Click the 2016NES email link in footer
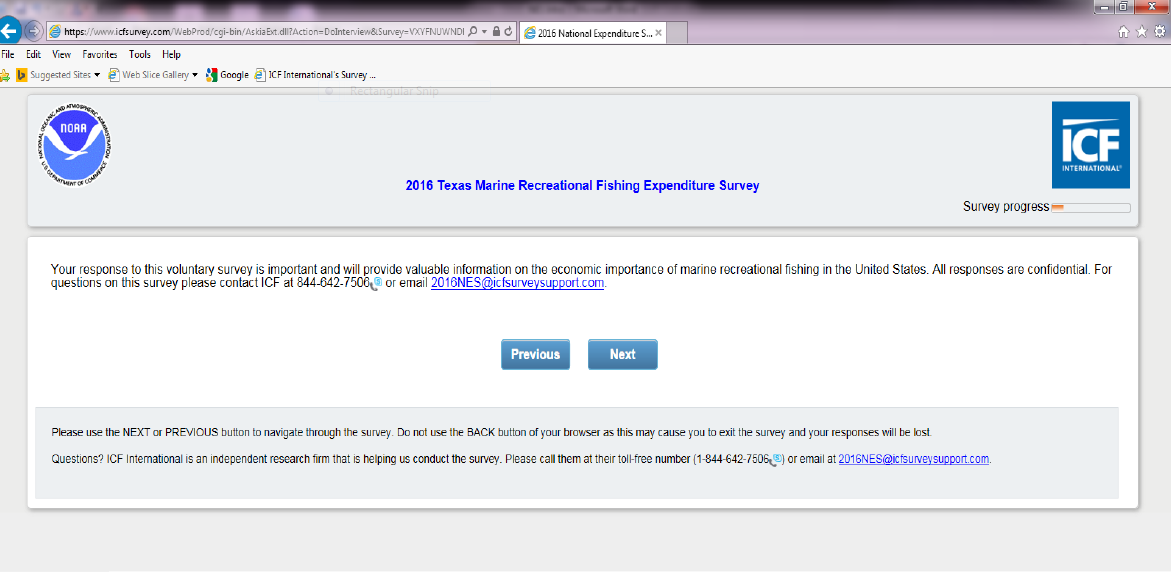Image resolution: width=1171 pixels, height=572 pixels. tap(913, 459)
